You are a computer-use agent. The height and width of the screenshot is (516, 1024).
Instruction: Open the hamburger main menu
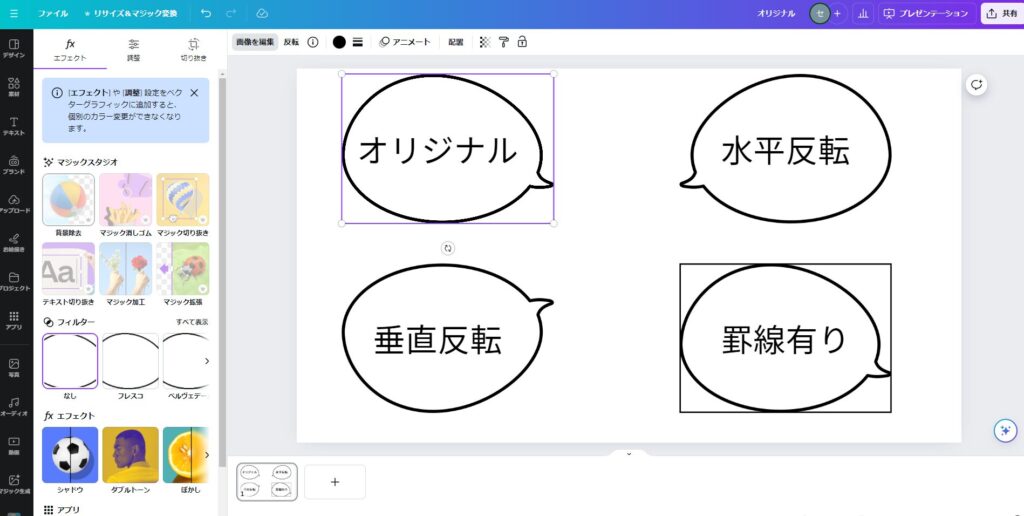click(14, 14)
